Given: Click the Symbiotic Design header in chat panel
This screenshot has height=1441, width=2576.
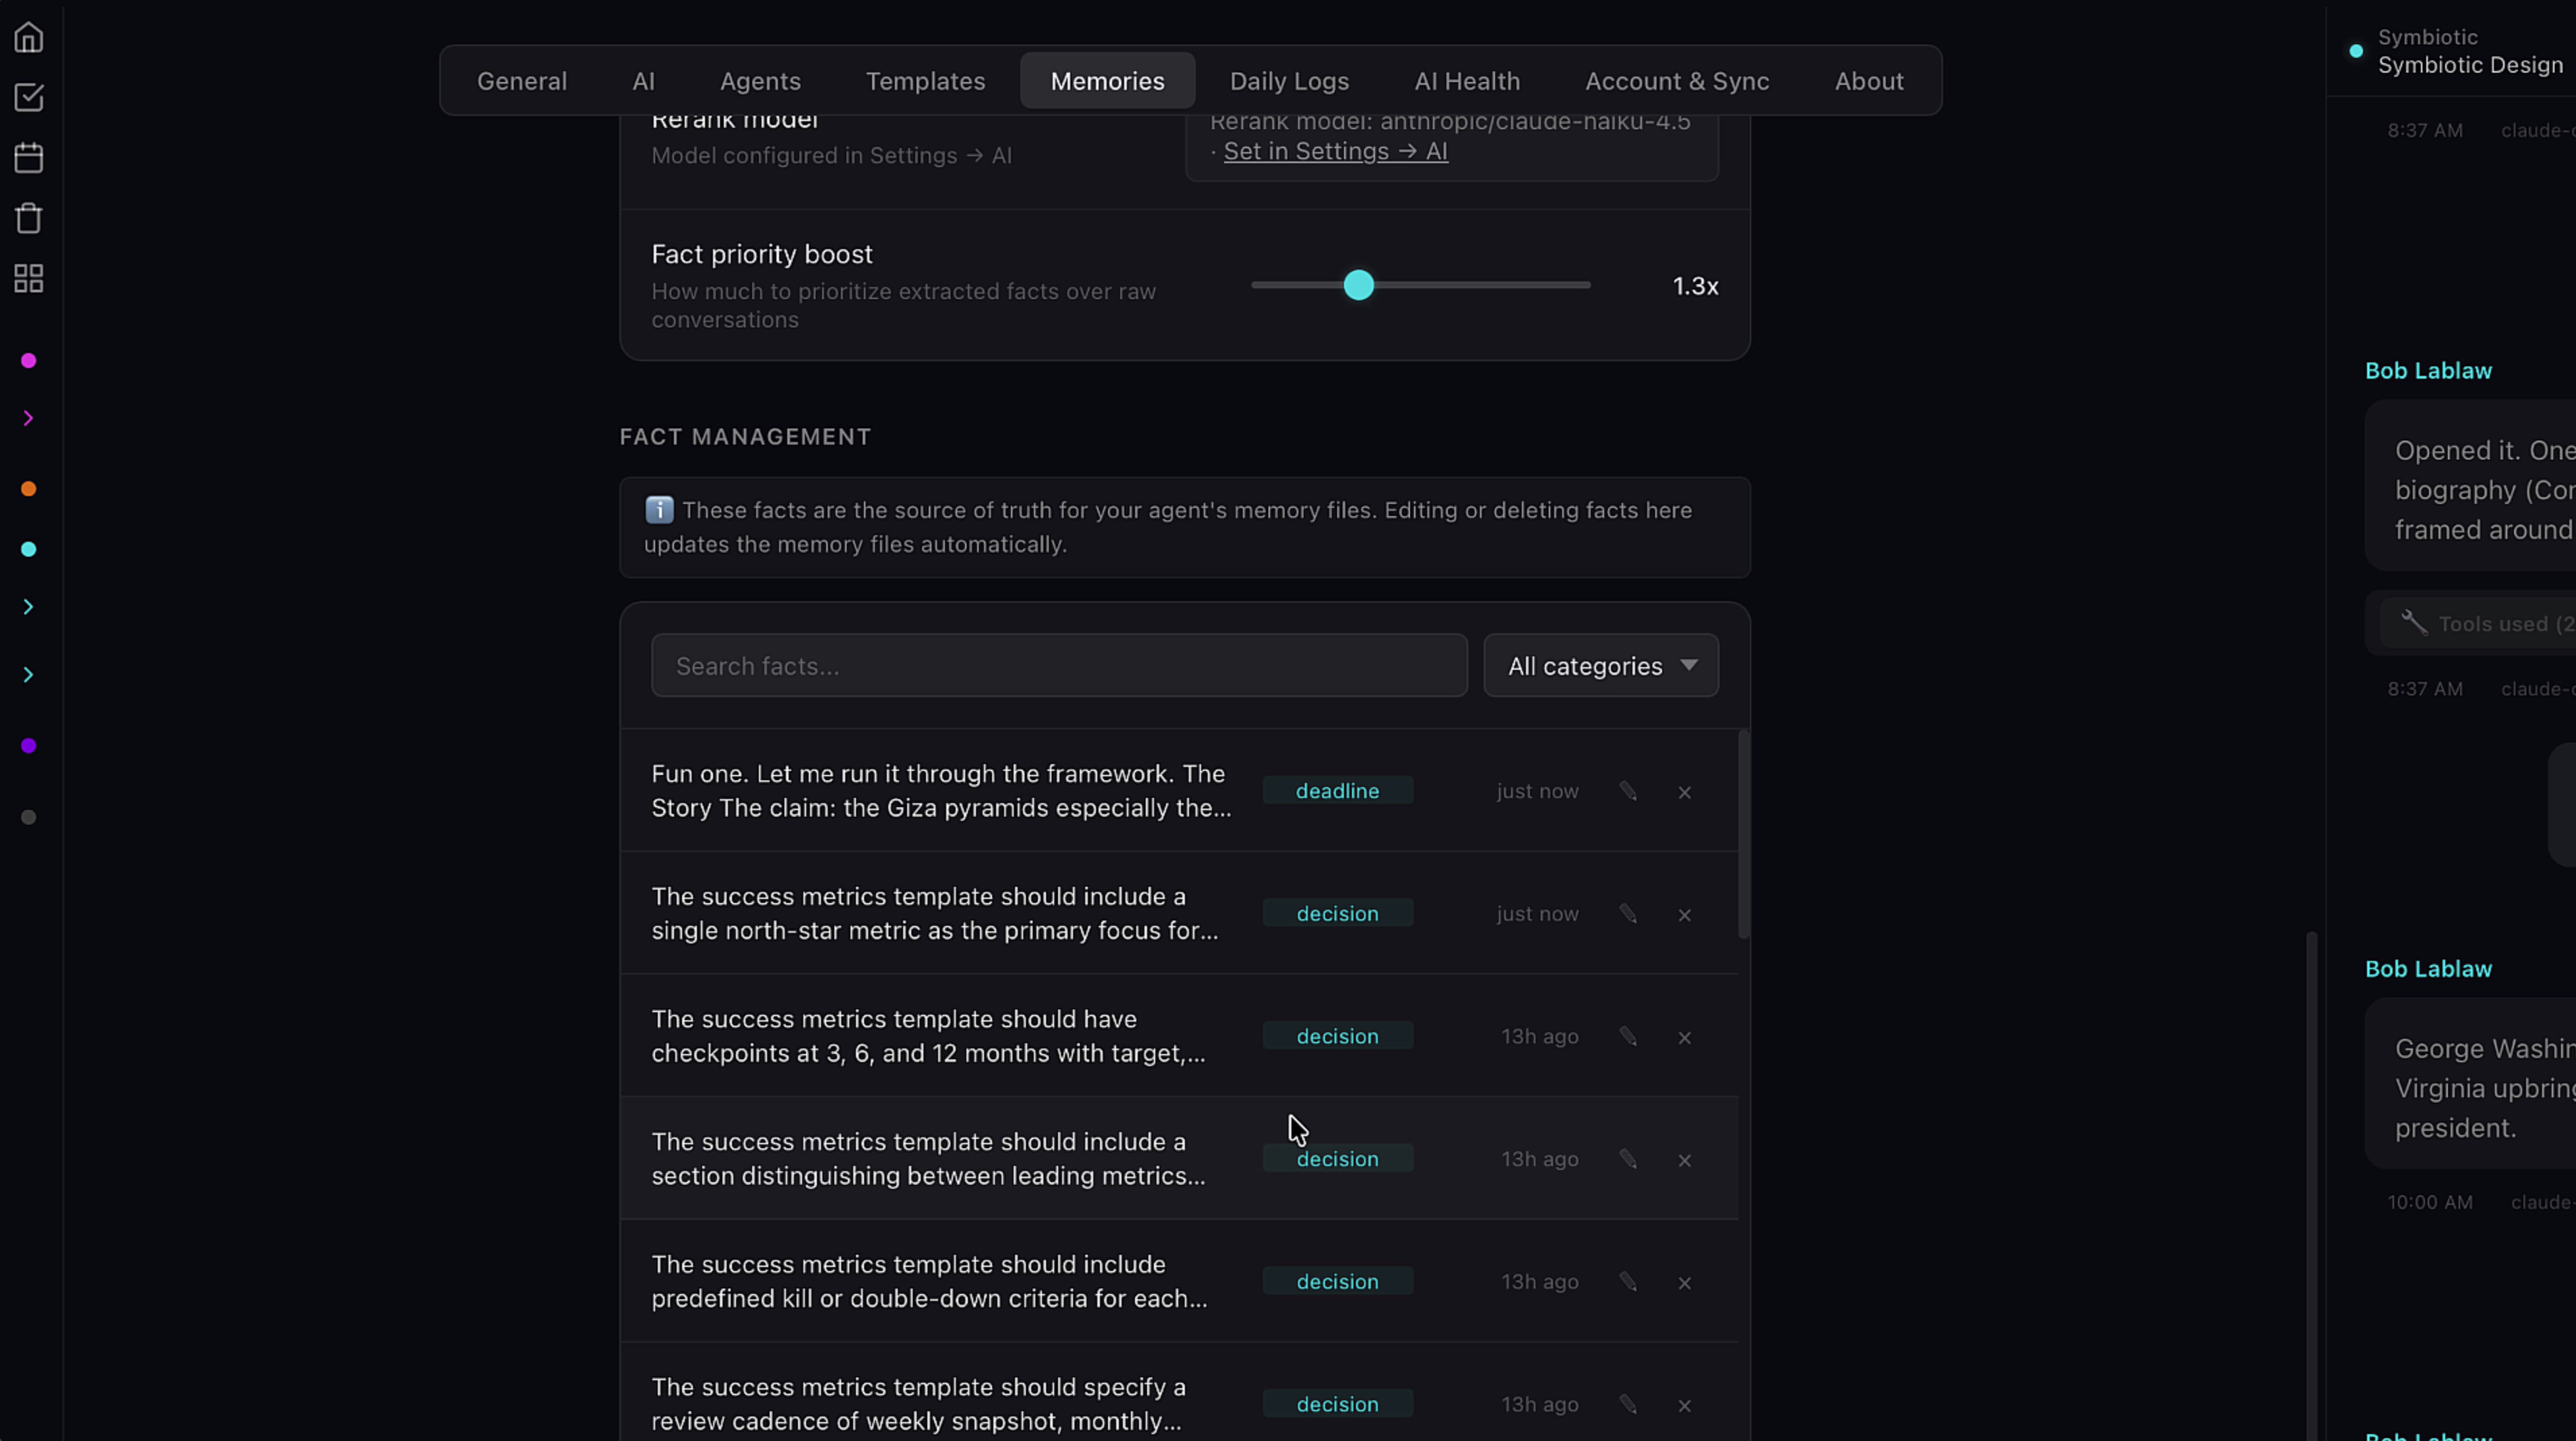Looking at the screenshot, I should [x=2469, y=65].
